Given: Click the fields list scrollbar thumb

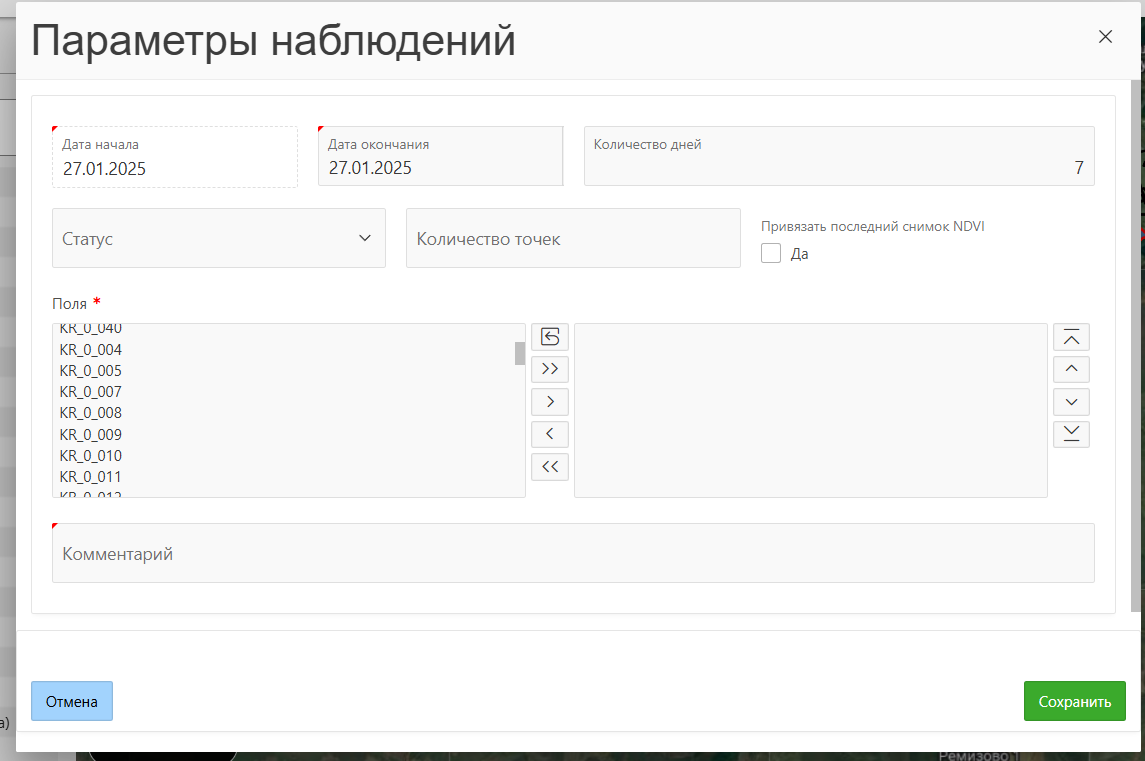Looking at the screenshot, I should click(520, 353).
